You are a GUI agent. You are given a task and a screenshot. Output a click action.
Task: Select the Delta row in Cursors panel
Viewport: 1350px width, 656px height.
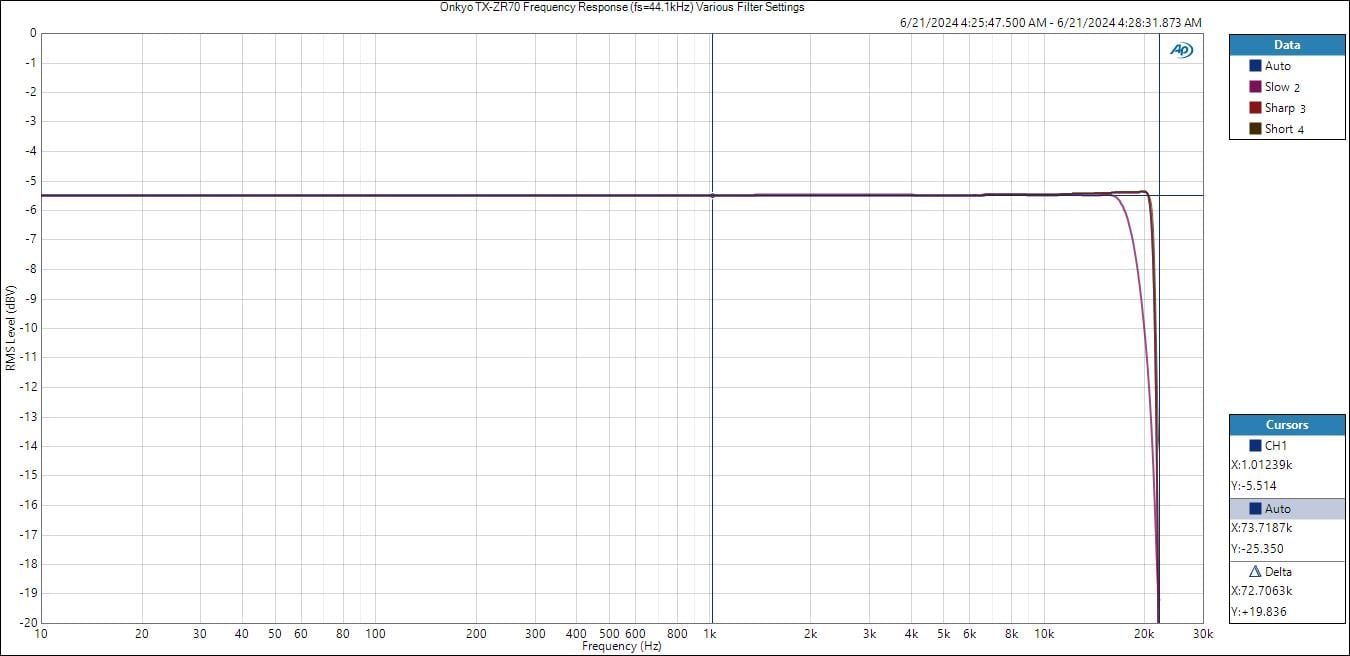click(1287, 572)
